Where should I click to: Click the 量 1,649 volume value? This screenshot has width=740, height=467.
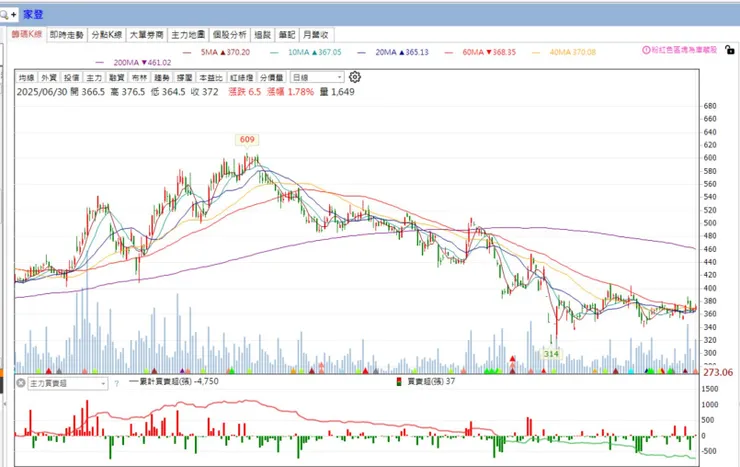[337, 92]
